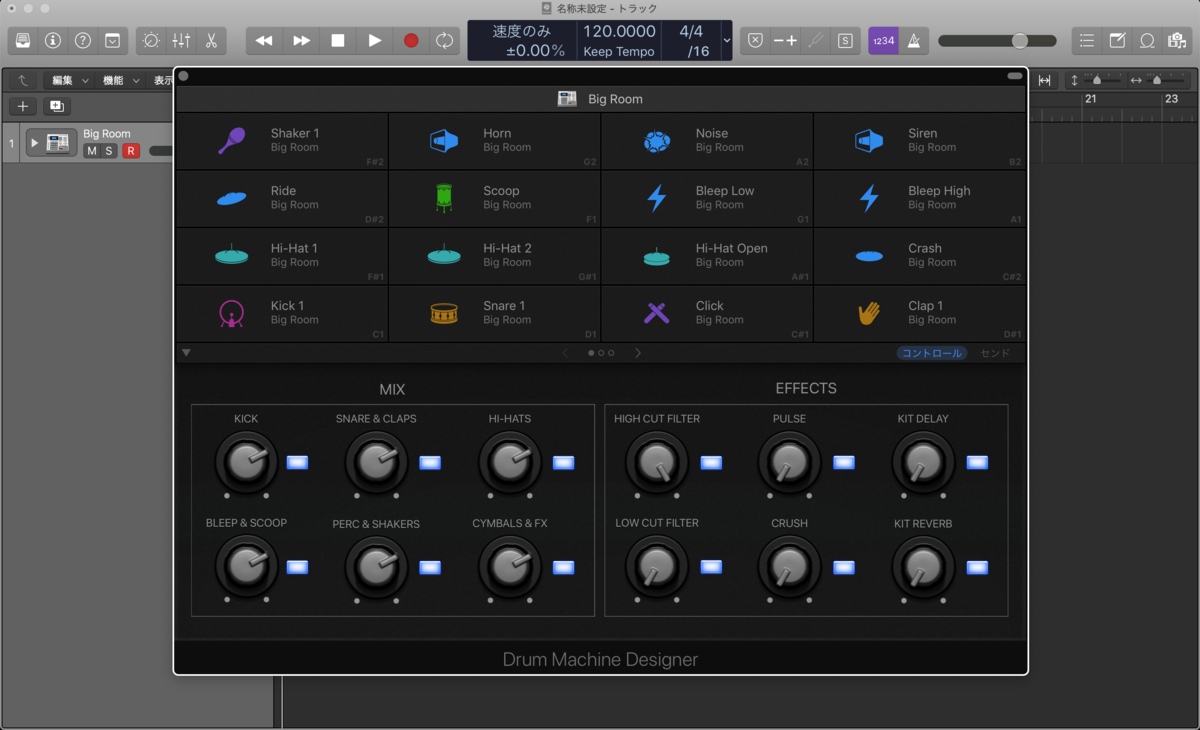Toggle the SNARE & CLAPS enable button
This screenshot has width=1200, height=730.
pos(430,462)
